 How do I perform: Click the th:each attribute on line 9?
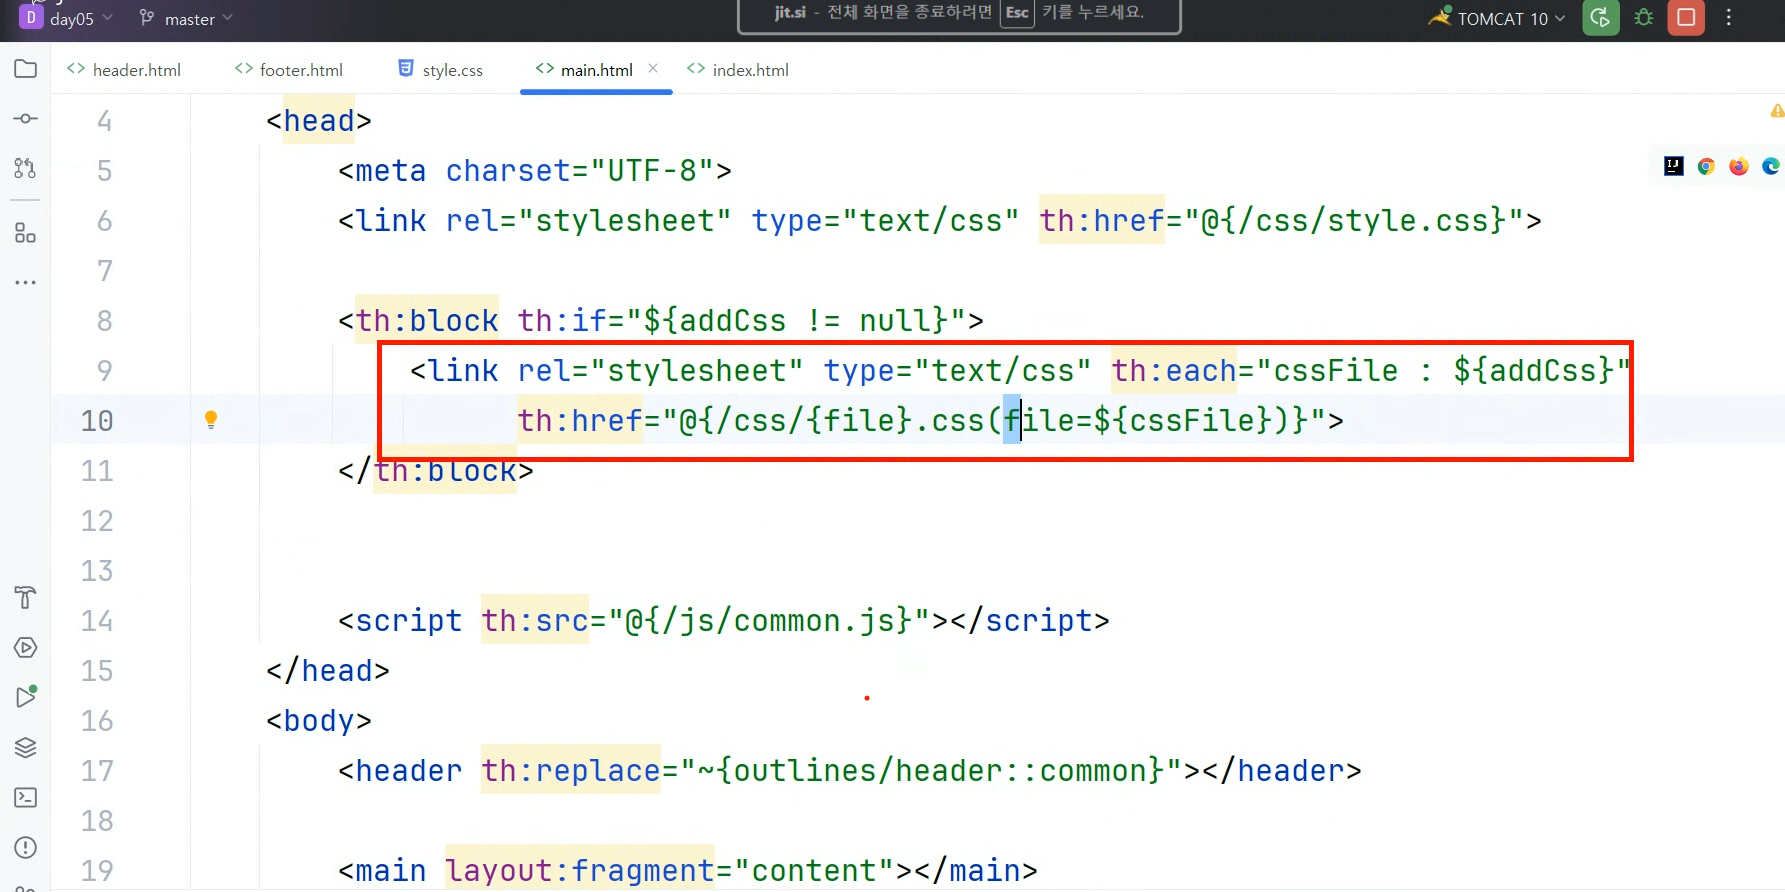(1174, 370)
